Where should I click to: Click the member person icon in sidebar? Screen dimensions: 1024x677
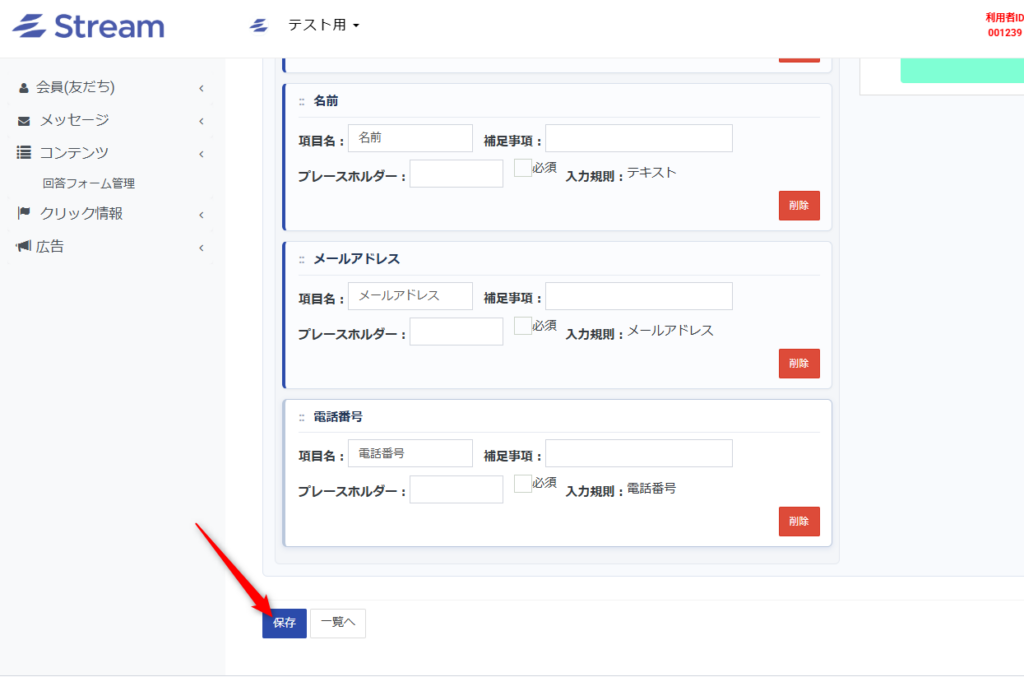coord(24,88)
